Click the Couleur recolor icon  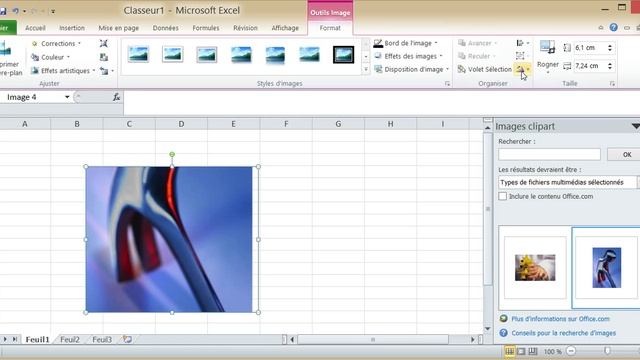coord(35,57)
